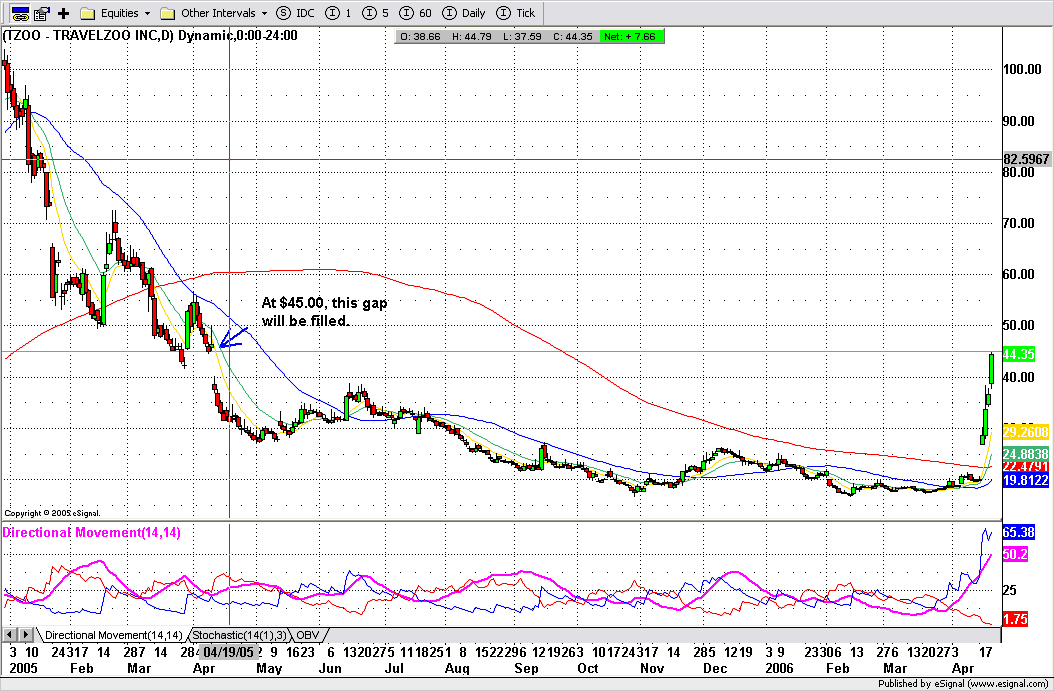Click the left tab scroll arrow
The height and width of the screenshot is (691, 1054).
coord(9,635)
